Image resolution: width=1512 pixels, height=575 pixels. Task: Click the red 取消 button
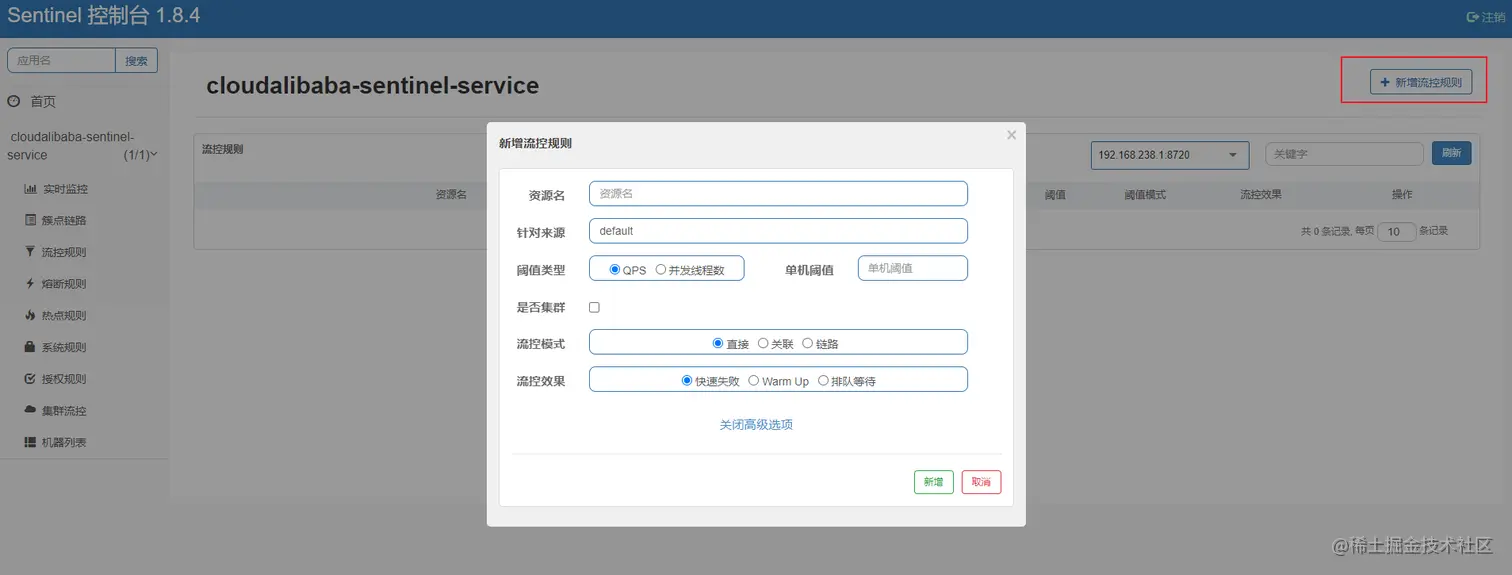coord(981,482)
